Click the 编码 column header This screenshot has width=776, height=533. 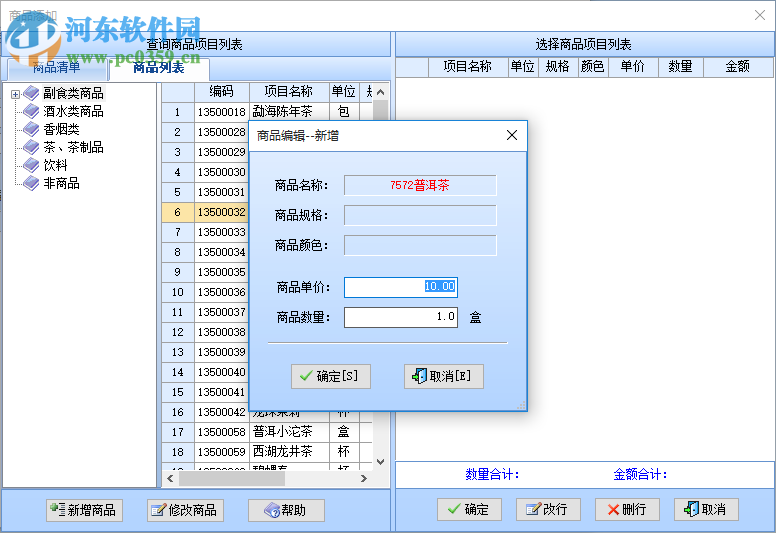(222, 92)
